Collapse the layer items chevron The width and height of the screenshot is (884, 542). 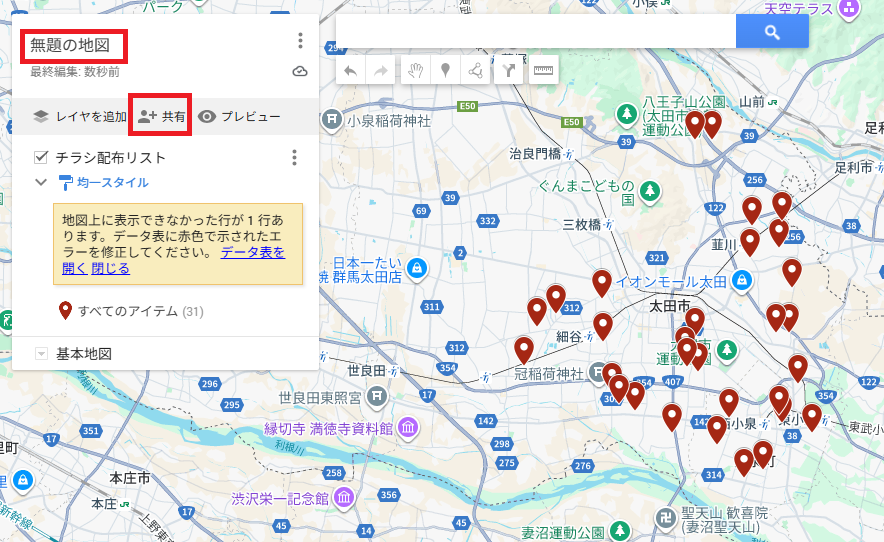click(x=41, y=182)
